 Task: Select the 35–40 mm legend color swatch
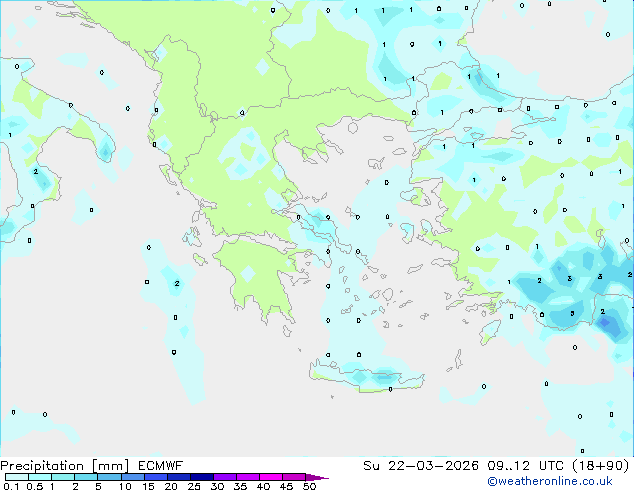click(x=248, y=477)
